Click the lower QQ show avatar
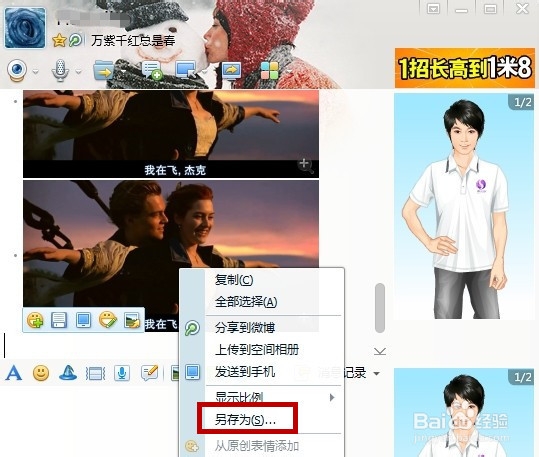539x457 pixels. 464,412
